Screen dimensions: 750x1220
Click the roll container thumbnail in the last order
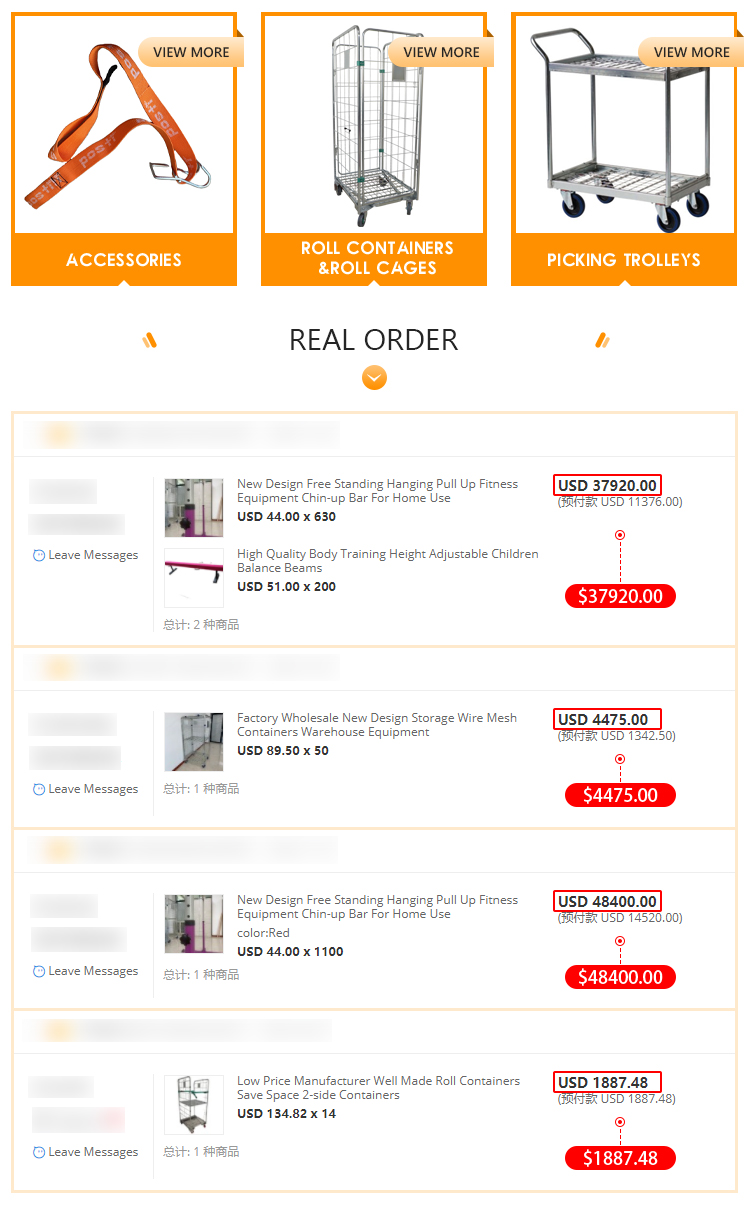coord(194,1105)
